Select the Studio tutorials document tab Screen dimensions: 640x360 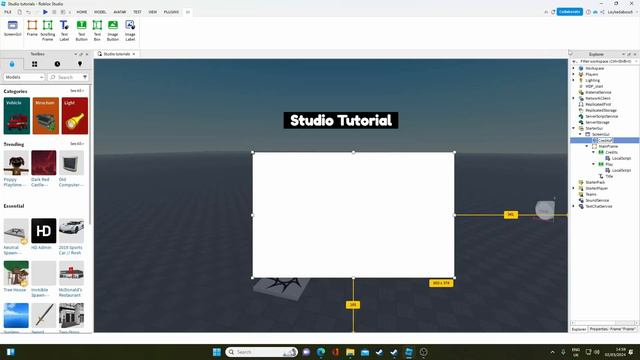116,54
